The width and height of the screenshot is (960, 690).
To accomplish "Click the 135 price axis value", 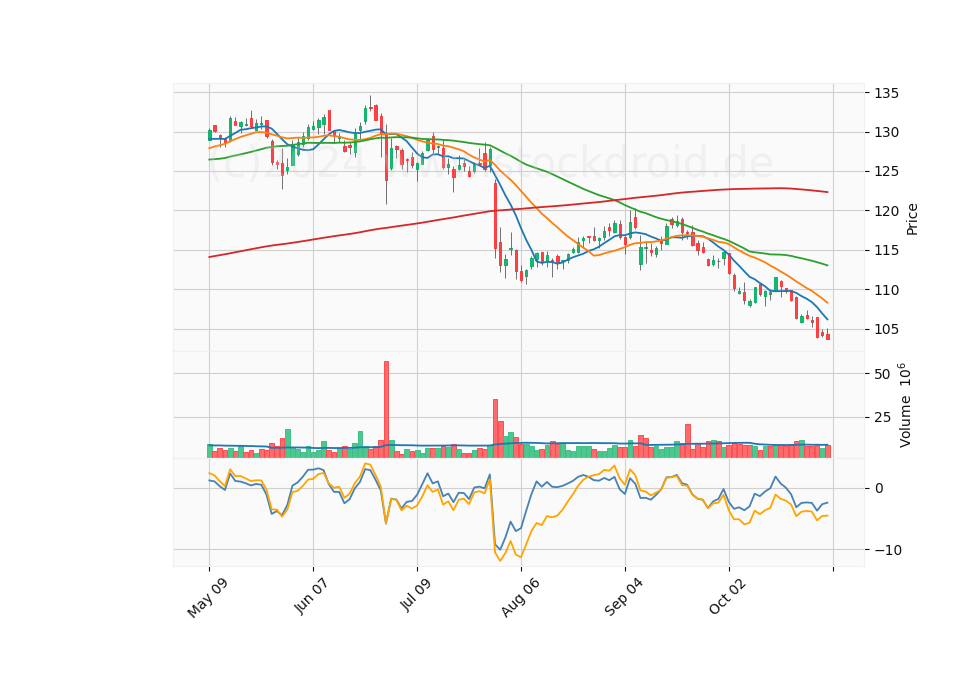I will (x=887, y=93).
